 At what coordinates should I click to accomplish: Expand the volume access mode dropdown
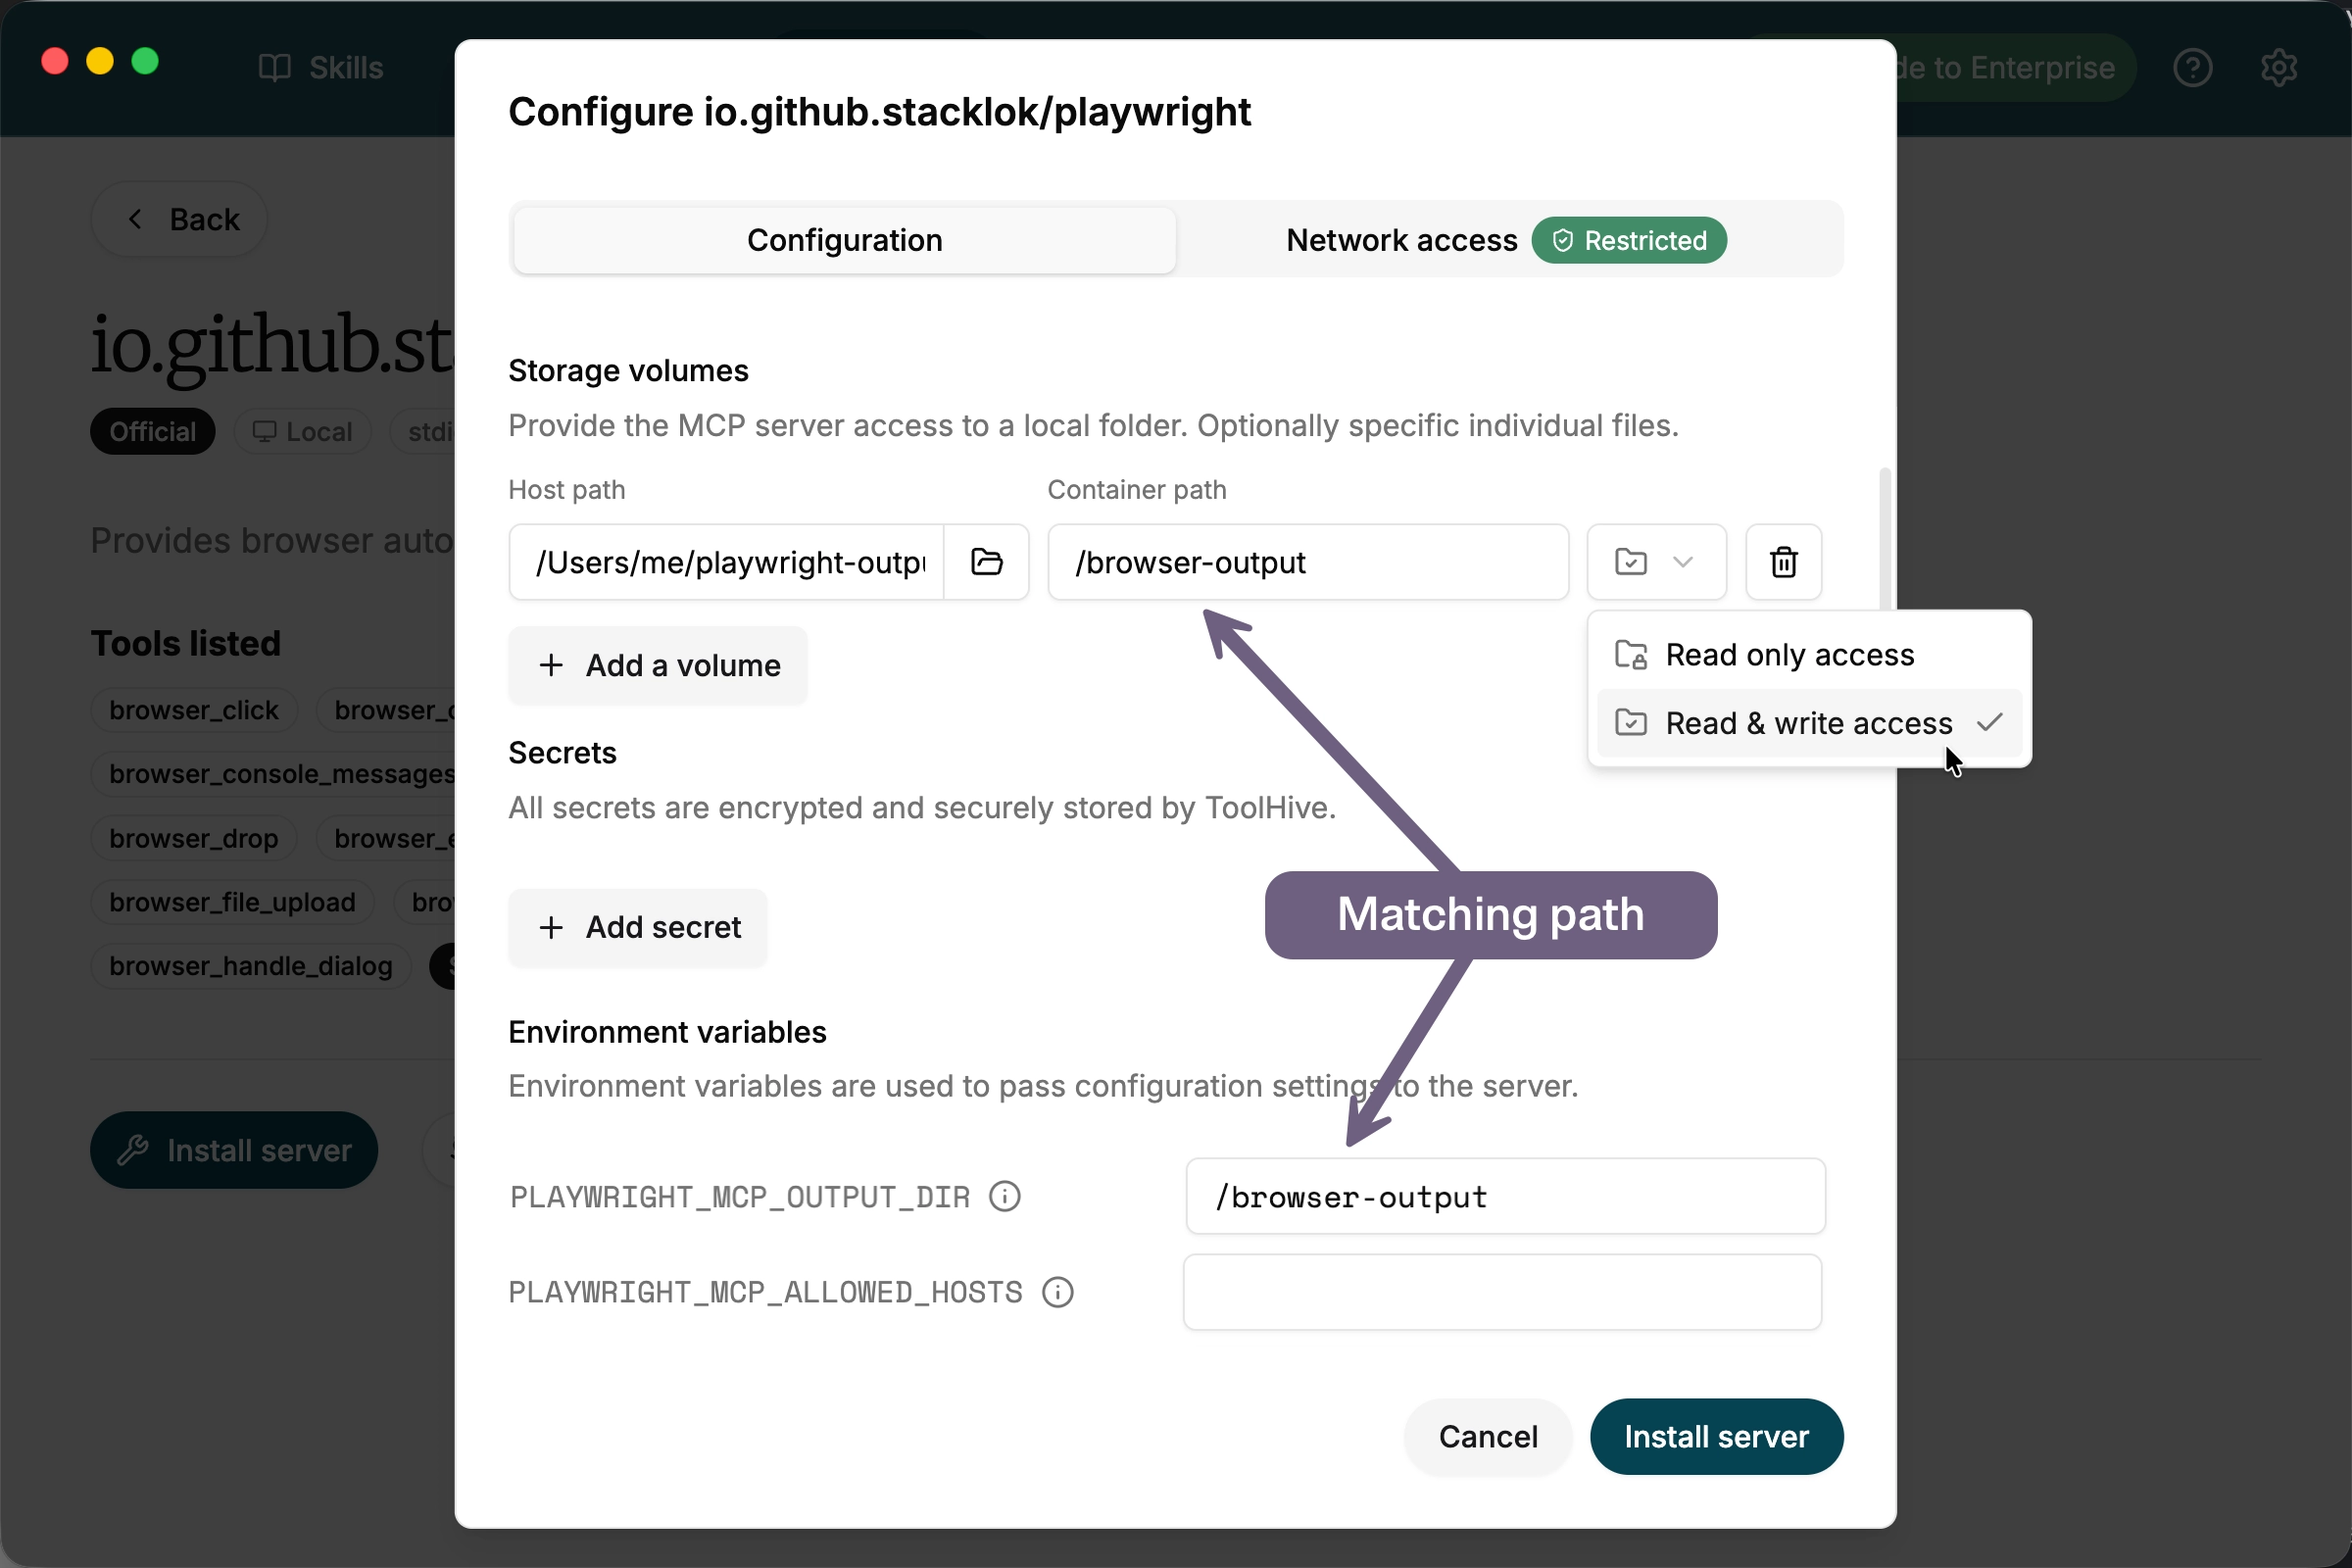click(x=1656, y=562)
